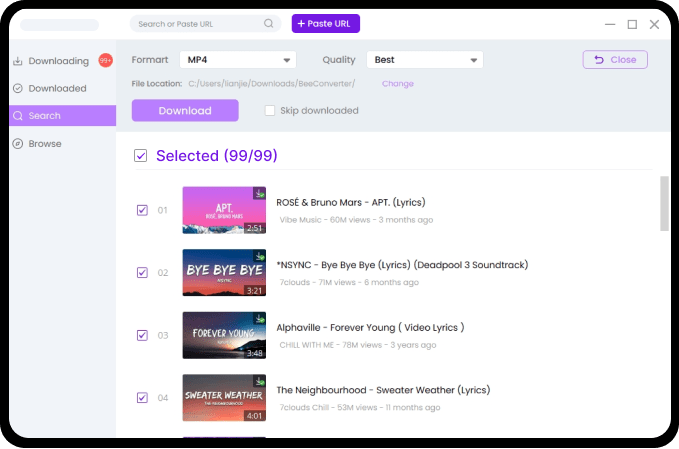Click download icon on Forever Young thumbnail
679x449 pixels.
(259, 319)
